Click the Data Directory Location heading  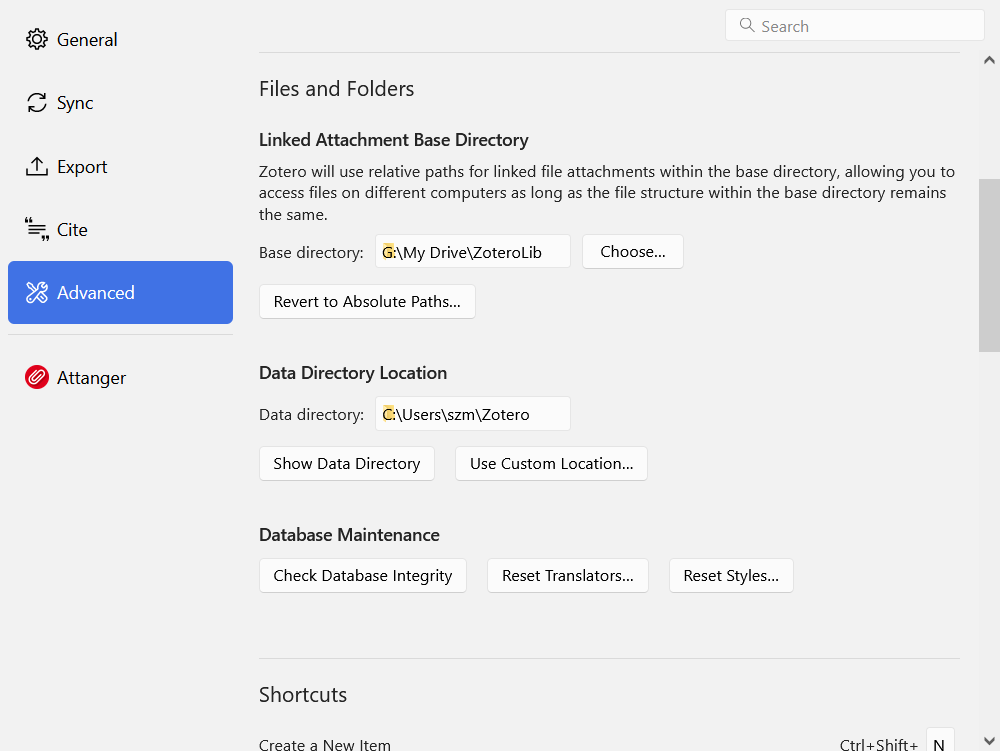(353, 373)
